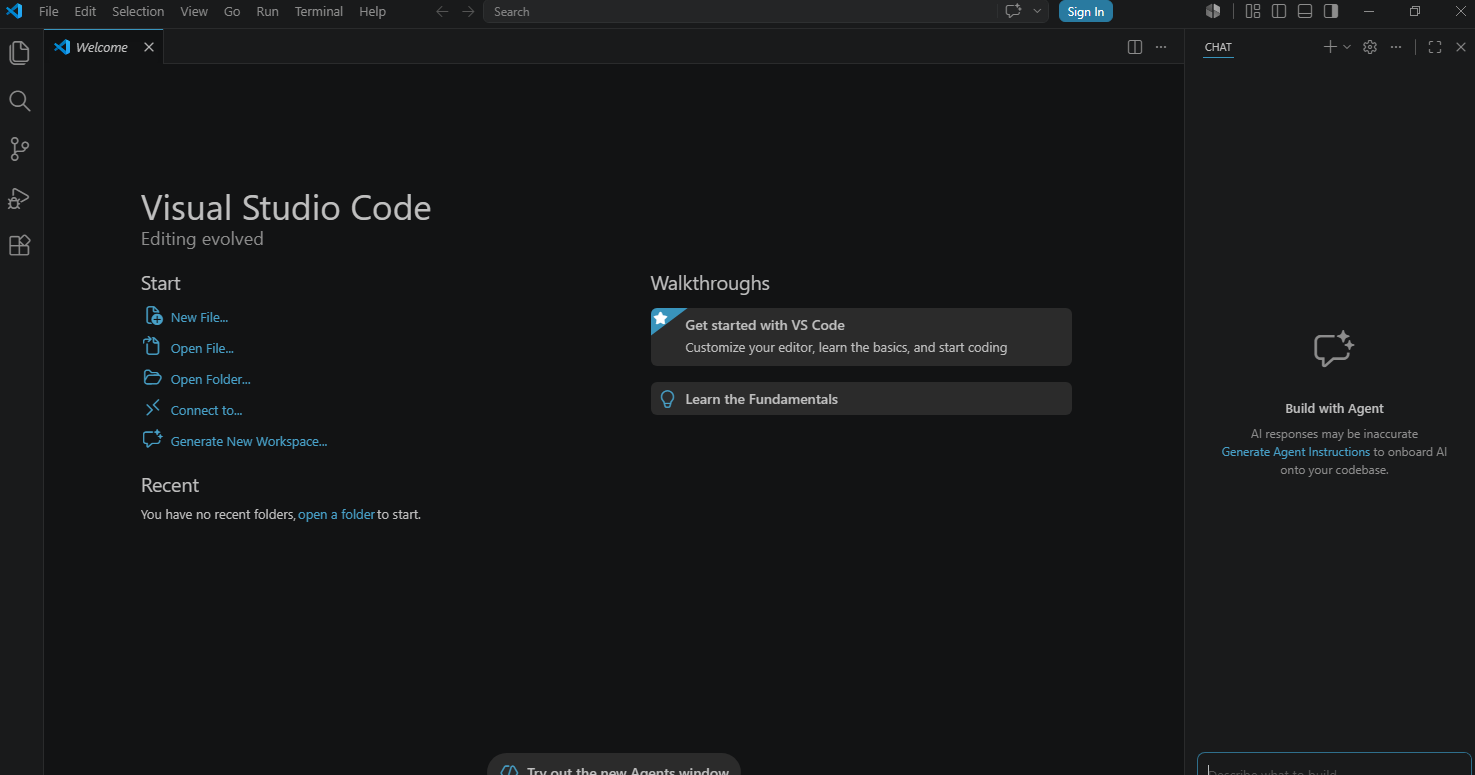1475x775 pixels.
Task: Click the star badge on Get started card
Action: coord(661,318)
